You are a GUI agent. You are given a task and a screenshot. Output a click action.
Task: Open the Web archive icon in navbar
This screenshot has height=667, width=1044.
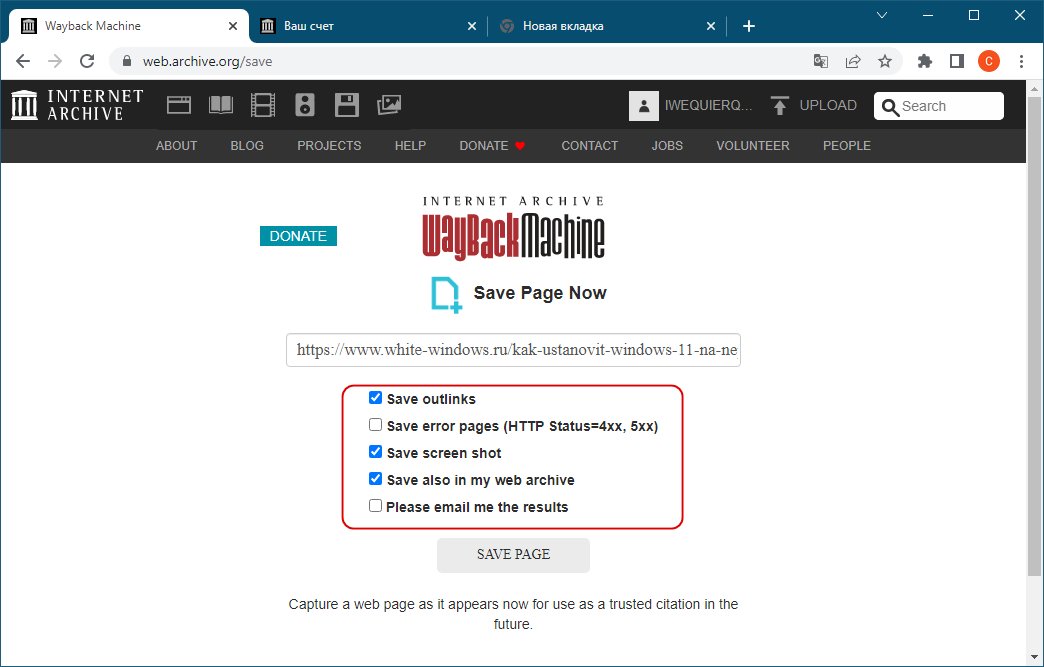click(178, 105)
